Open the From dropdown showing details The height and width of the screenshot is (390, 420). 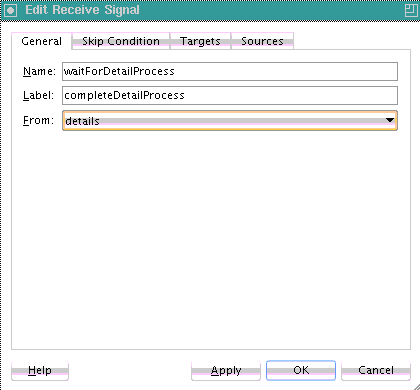point(230,120)
